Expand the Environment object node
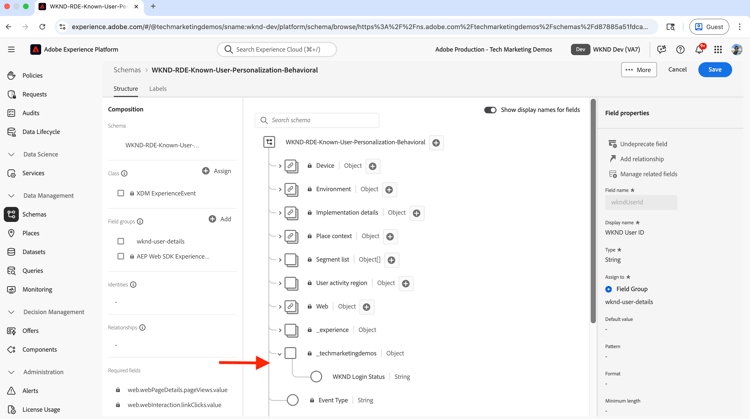750x419 pixels. (280, 189)
